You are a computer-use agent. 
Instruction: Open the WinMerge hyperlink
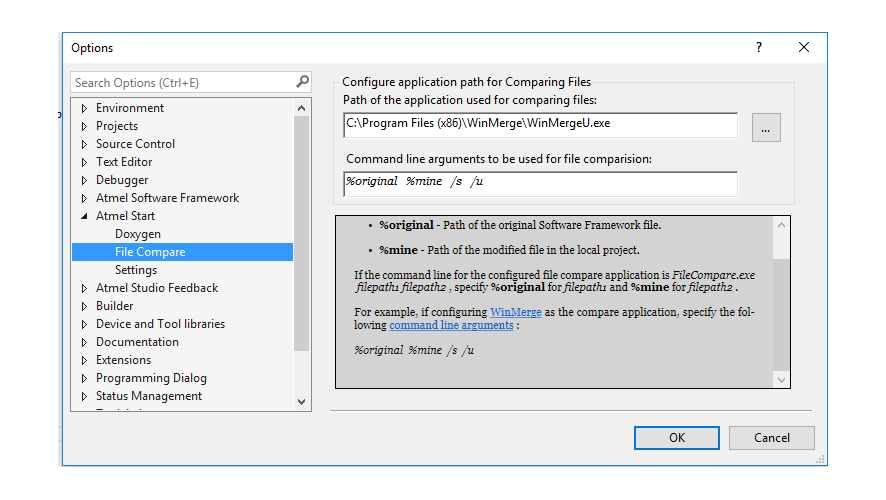pyautogui.click(x=513, y=312)
